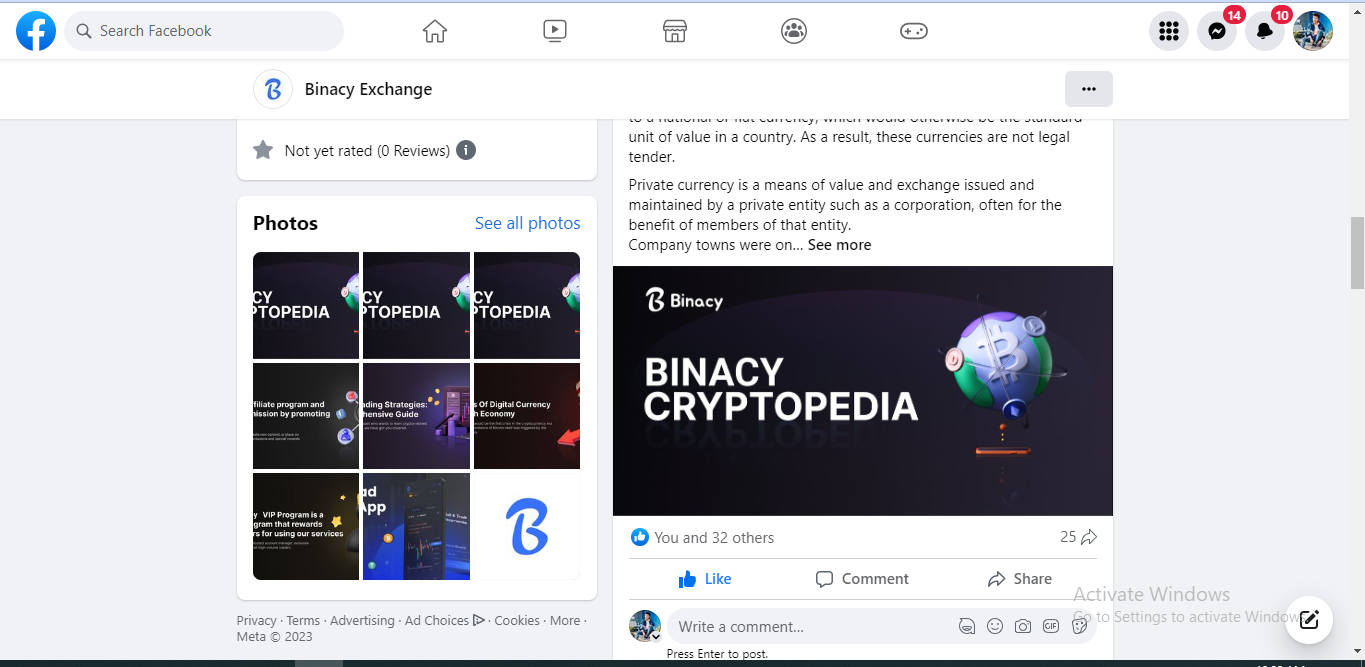Viewport: 1365px width, 667px height.
Task: Click the page vertical scrollbar
Action: [1357, 250]
